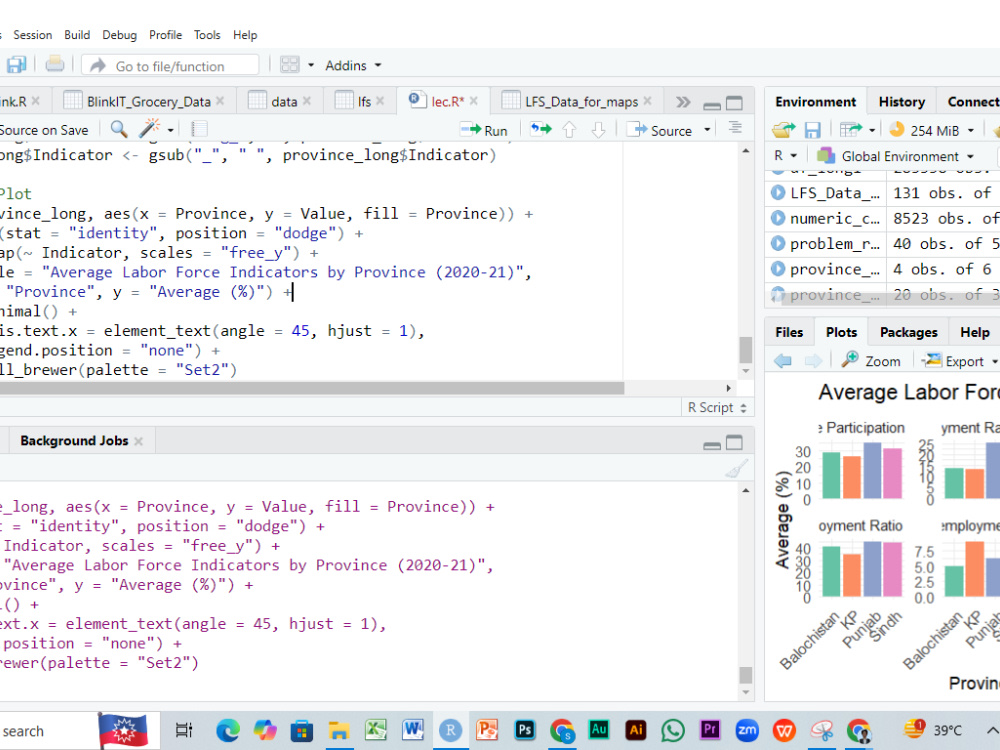Switch to the BlinkIT_Grocery_Data tab
This screenshot has height=750, width=1000.
pos(149,101)
